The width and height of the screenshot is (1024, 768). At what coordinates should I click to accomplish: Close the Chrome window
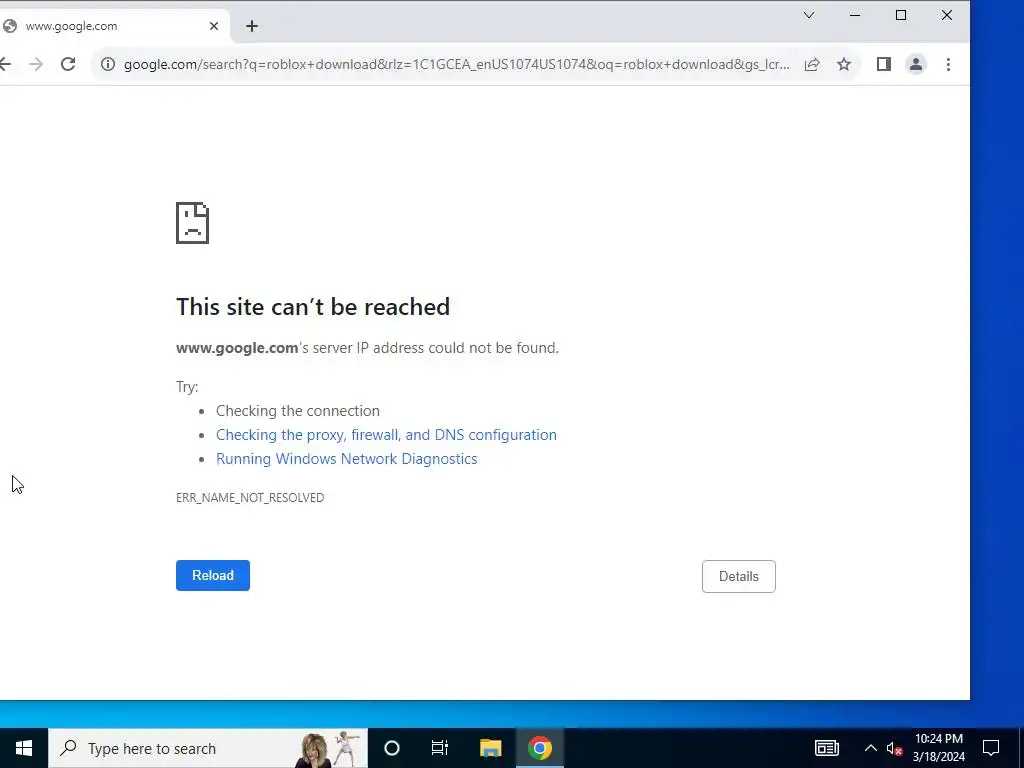pos(947,15)
